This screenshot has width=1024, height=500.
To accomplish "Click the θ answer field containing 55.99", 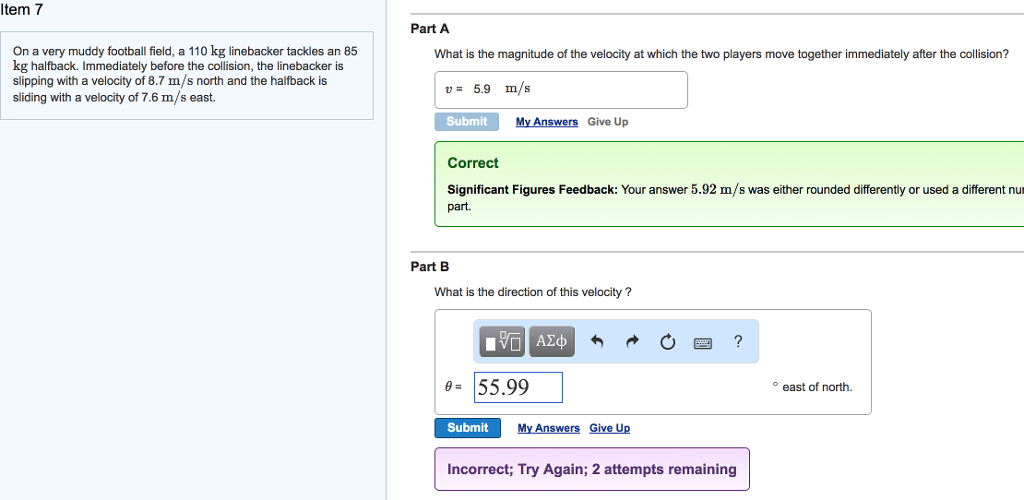I will coord(518,387).
